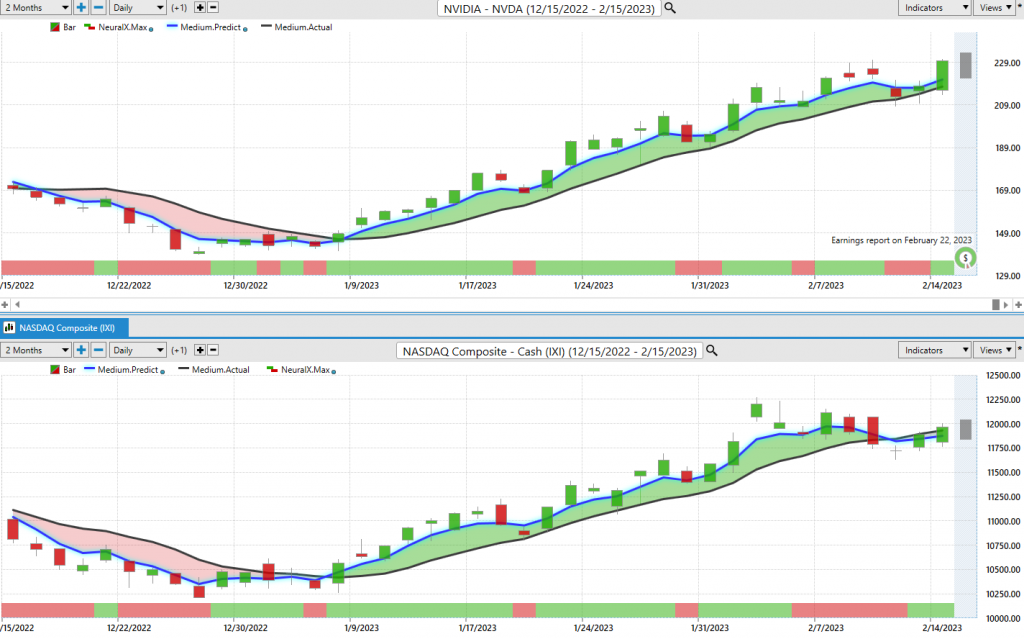1024x639 pixels.
Task: Click the Bar legend icon on NASDAQ chart
Action: [55, 370]
